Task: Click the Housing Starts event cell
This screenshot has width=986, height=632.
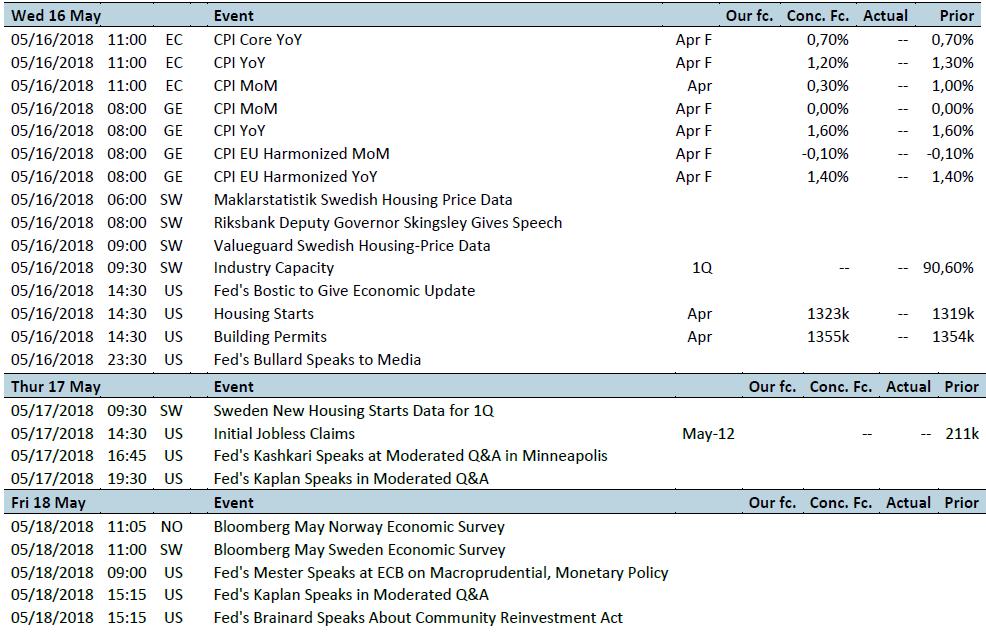Action: tap(263, 314)
